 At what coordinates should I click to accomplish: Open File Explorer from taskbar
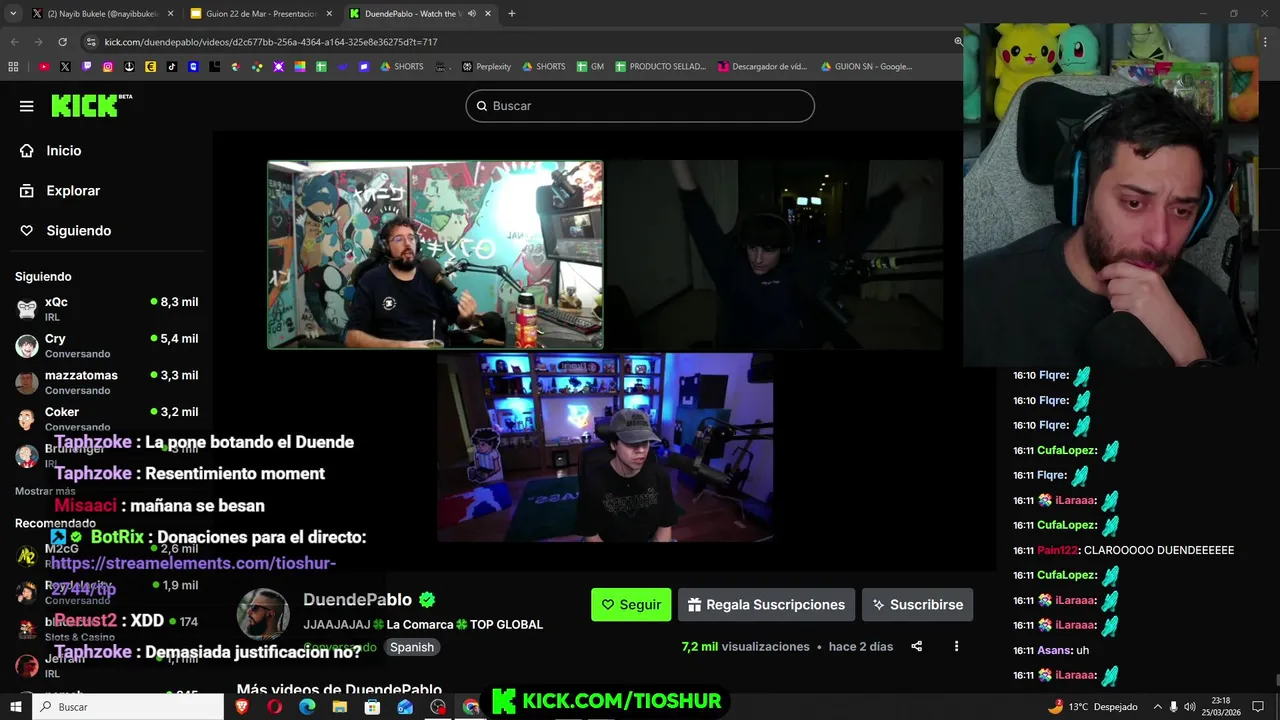click(340, 707)
